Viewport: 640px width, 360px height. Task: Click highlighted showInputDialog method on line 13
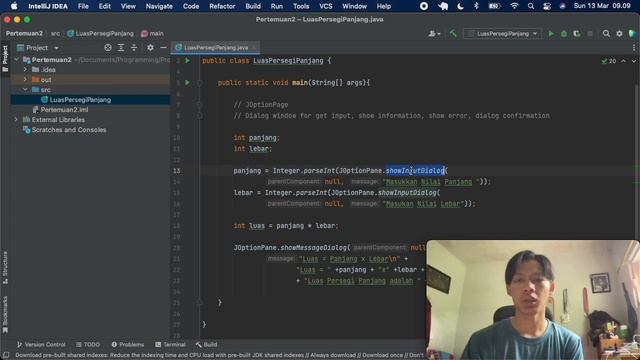pos(415,171)
